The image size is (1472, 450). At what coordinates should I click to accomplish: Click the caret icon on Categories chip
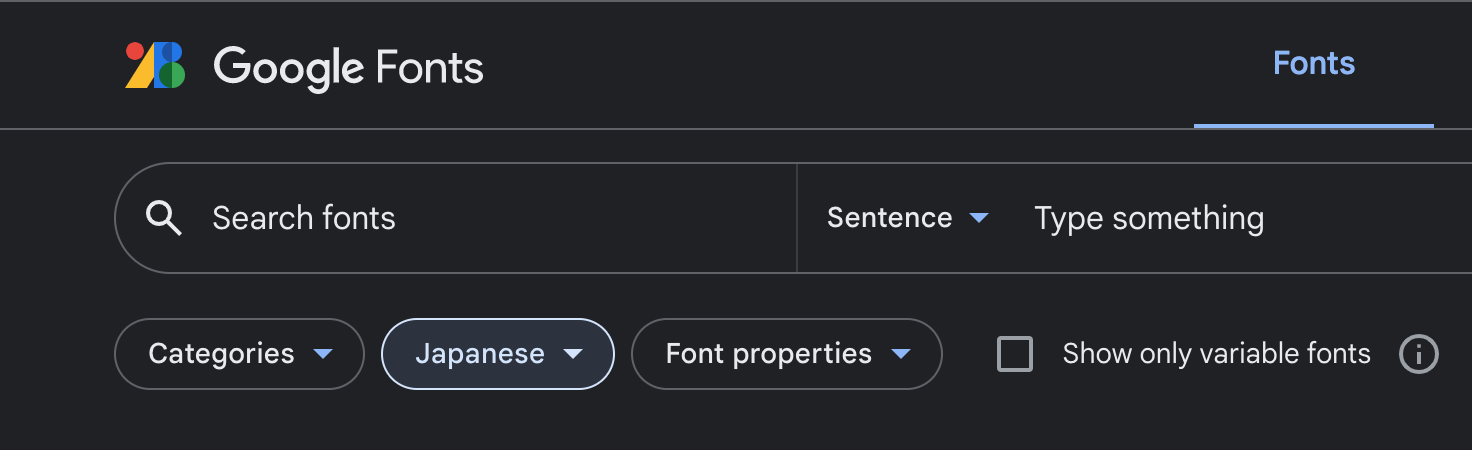(322, 354)
